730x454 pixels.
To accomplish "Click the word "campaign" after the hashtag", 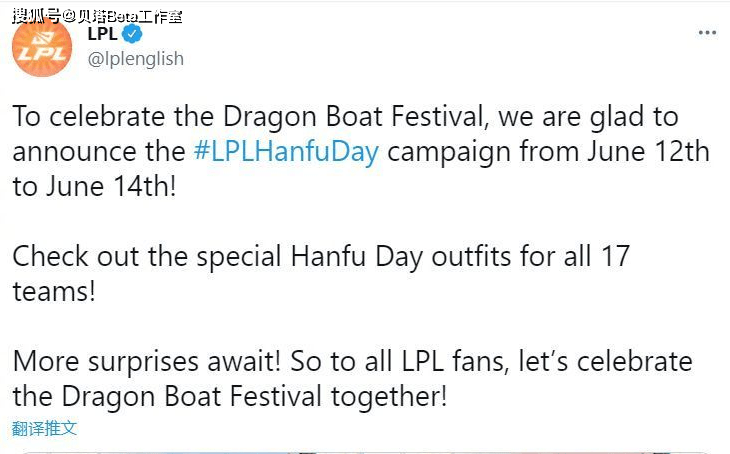I will point(450,153).
